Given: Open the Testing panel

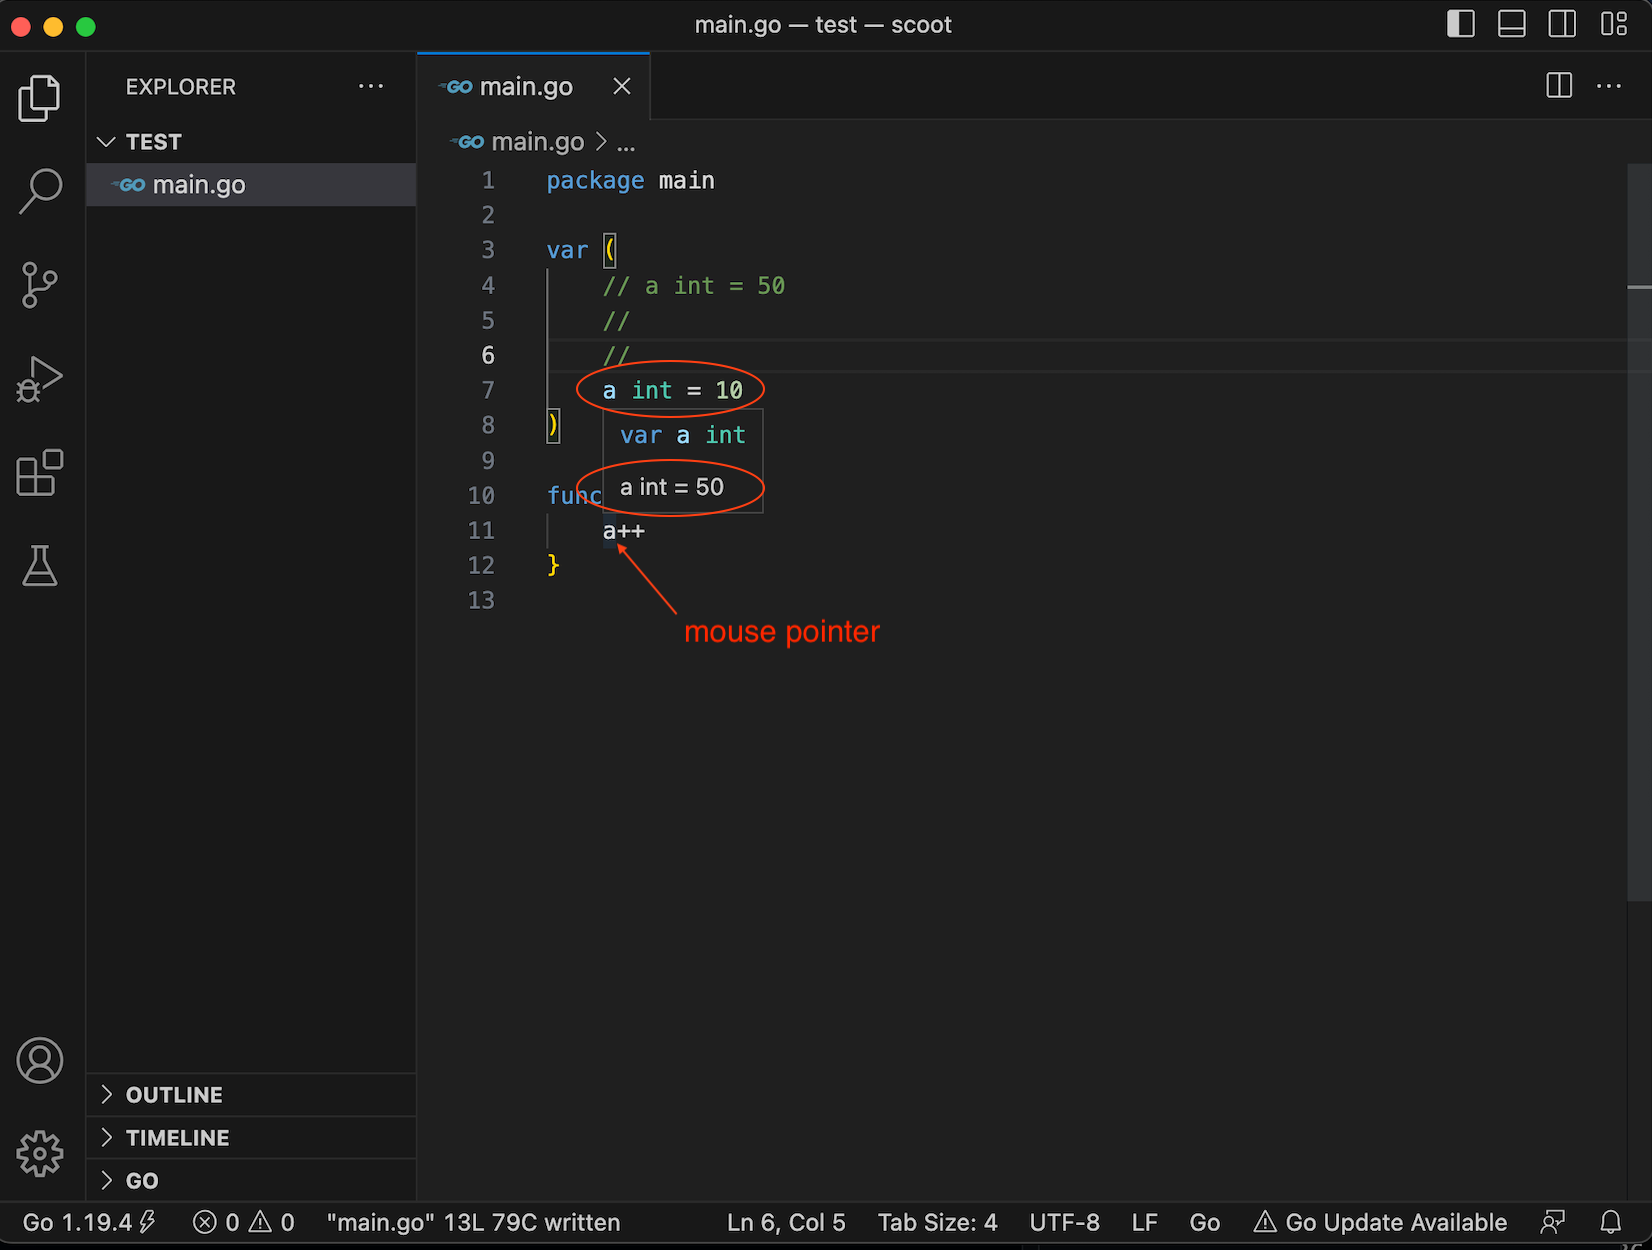Looking at the screenshot, I should tap(40, 566).
